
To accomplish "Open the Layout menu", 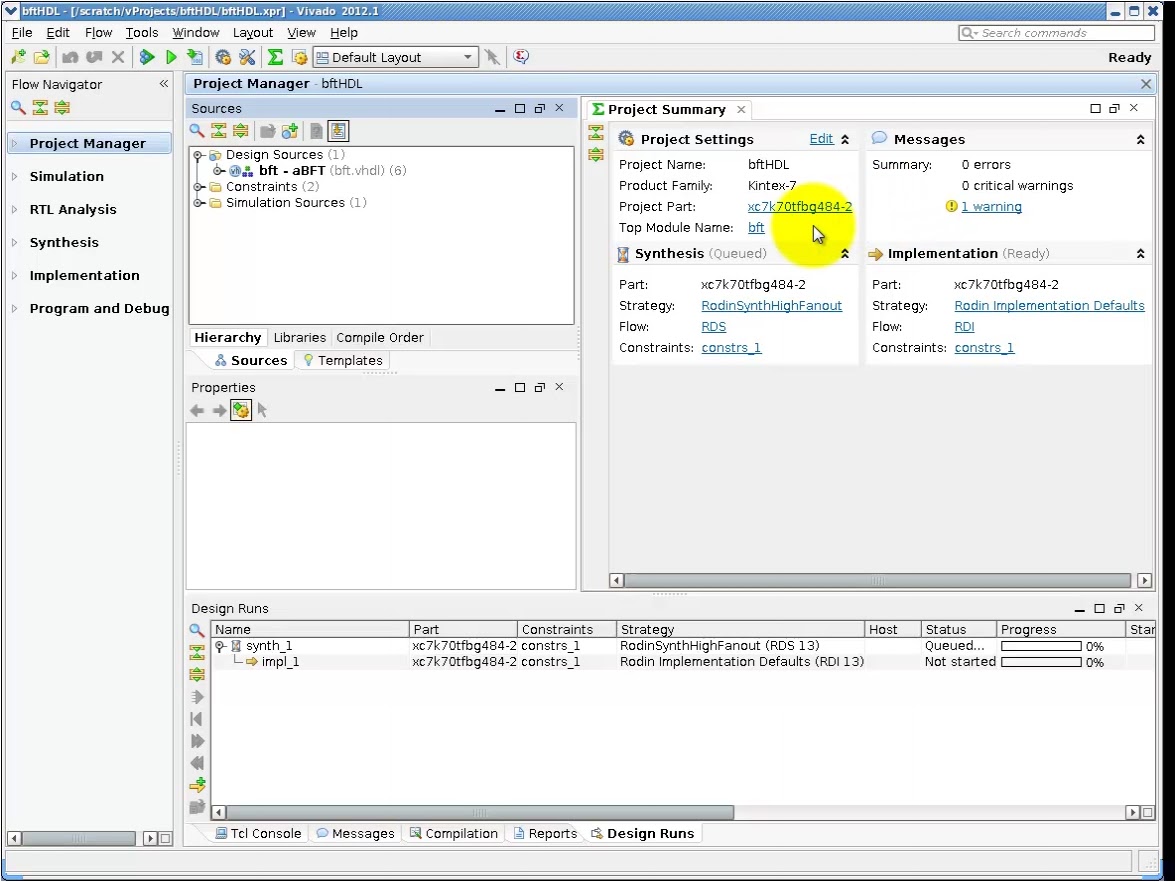I will click(253, 32).
